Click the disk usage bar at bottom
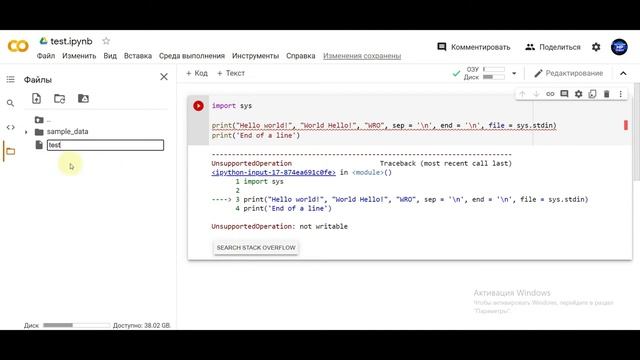This screenshot has height=360, width=640. [76, 325]
